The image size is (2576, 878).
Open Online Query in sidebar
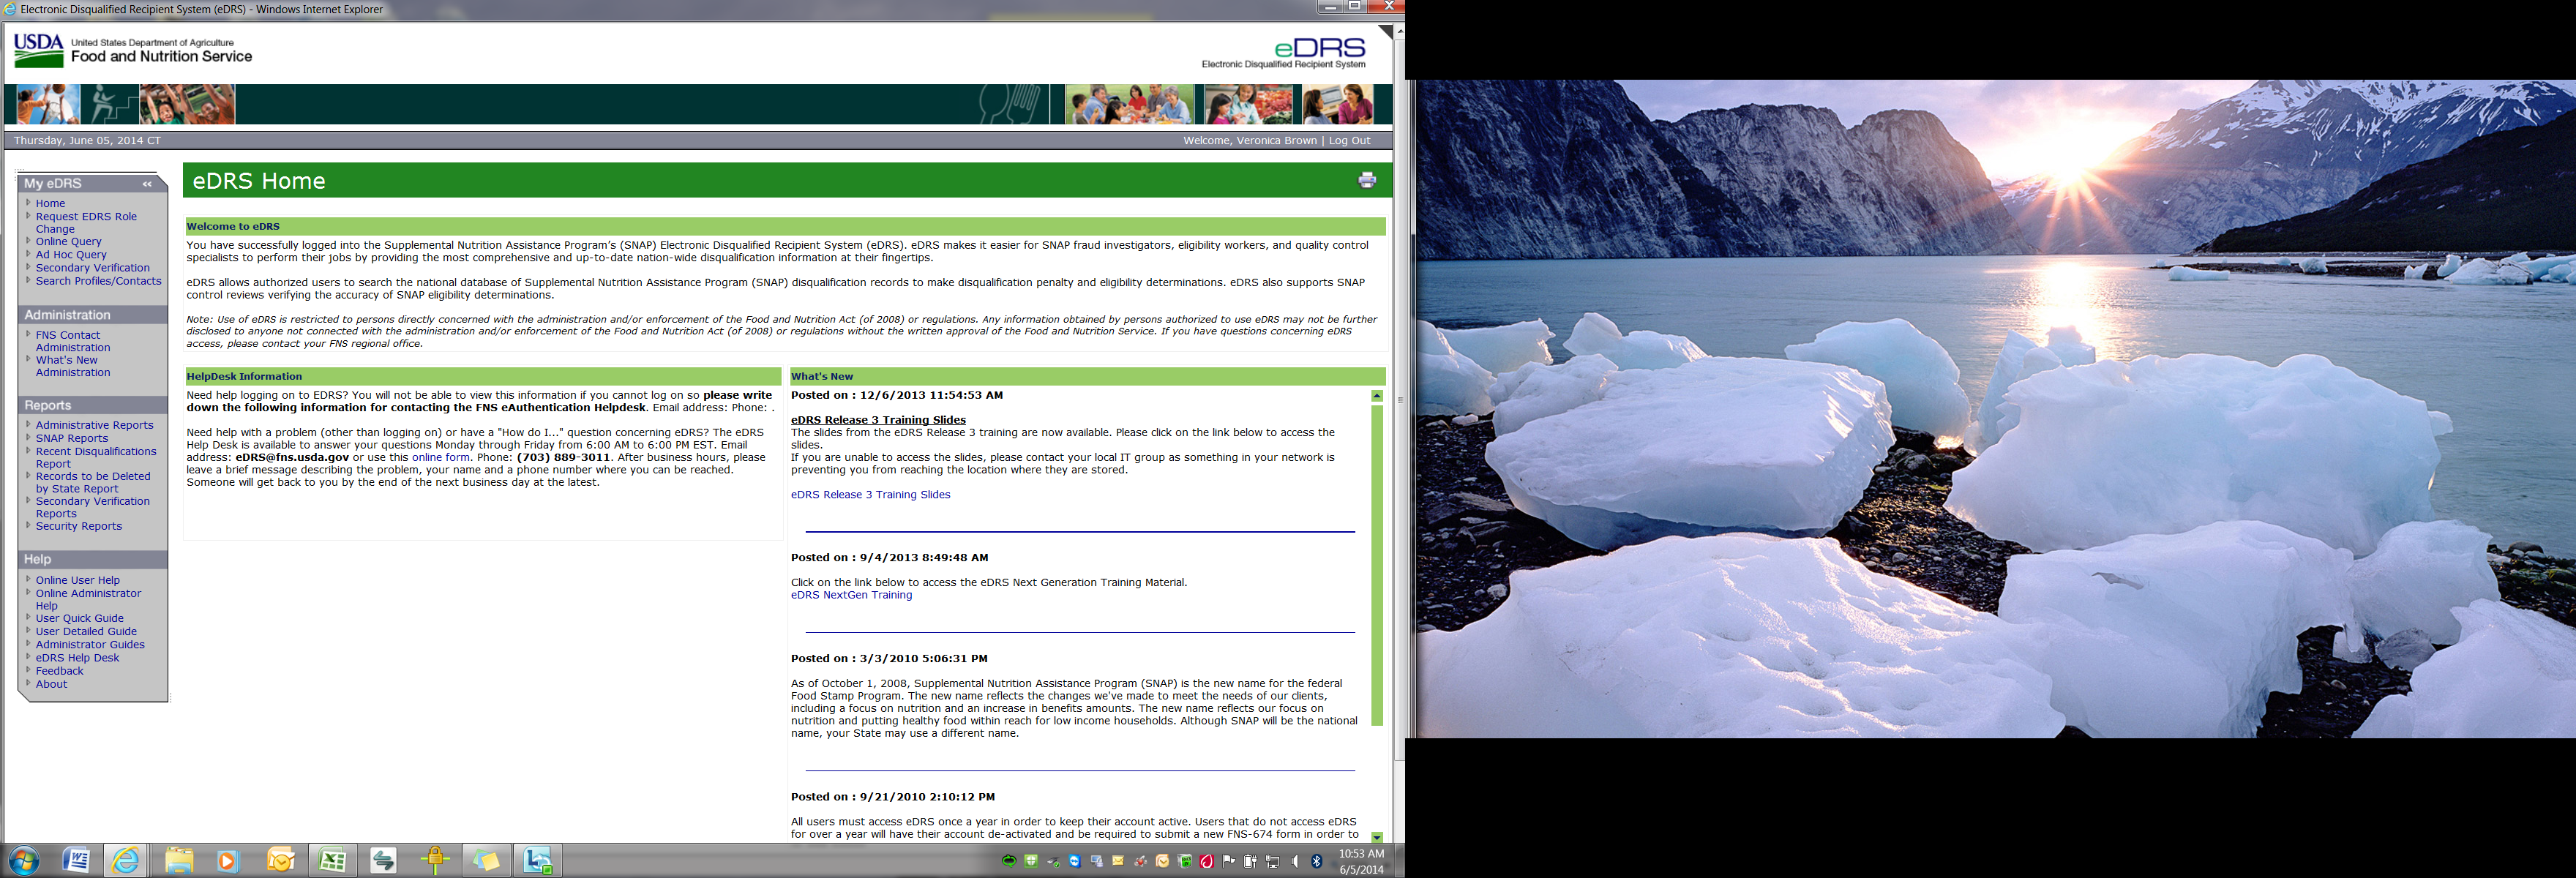pyautogui.click(x=68, y=241)
